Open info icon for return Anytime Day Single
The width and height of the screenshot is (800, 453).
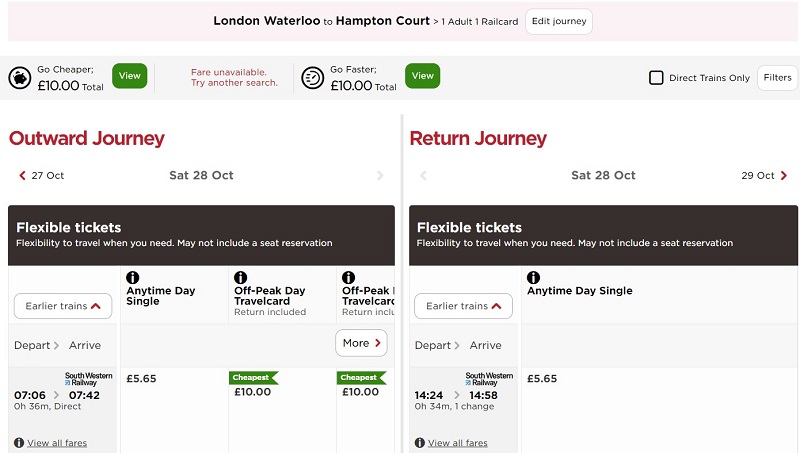tap(533, 278)
